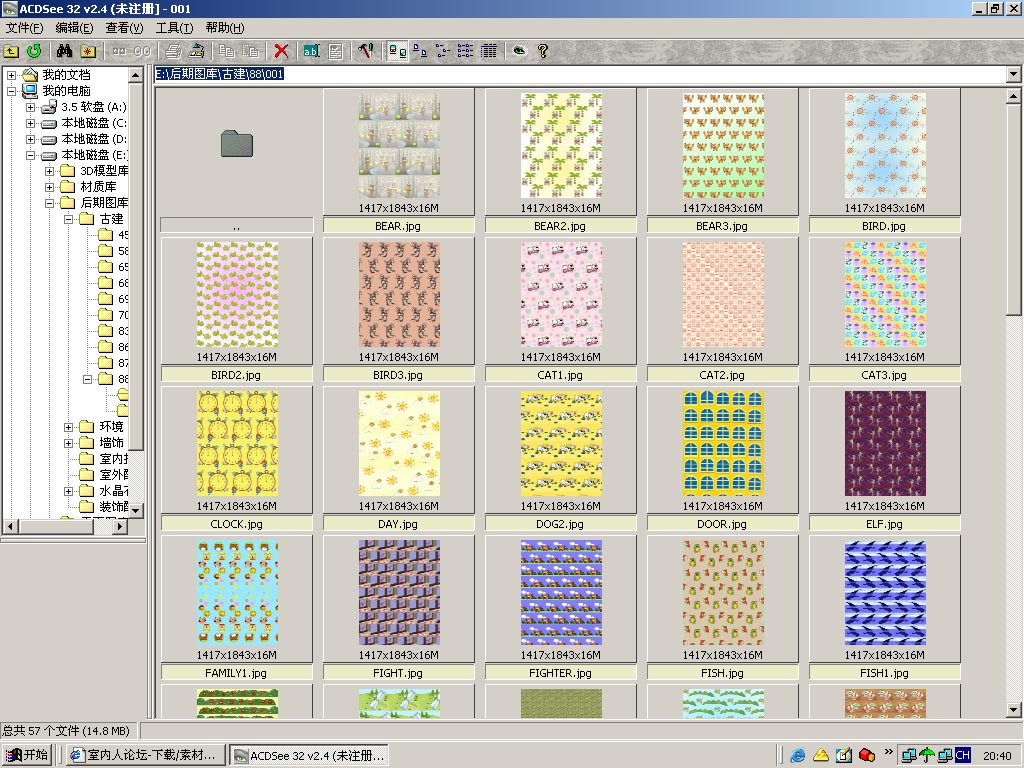This screenshot has height=768, width=1024.
Task: Click the 20:40 system clock
Action: (x=997, y=756)
